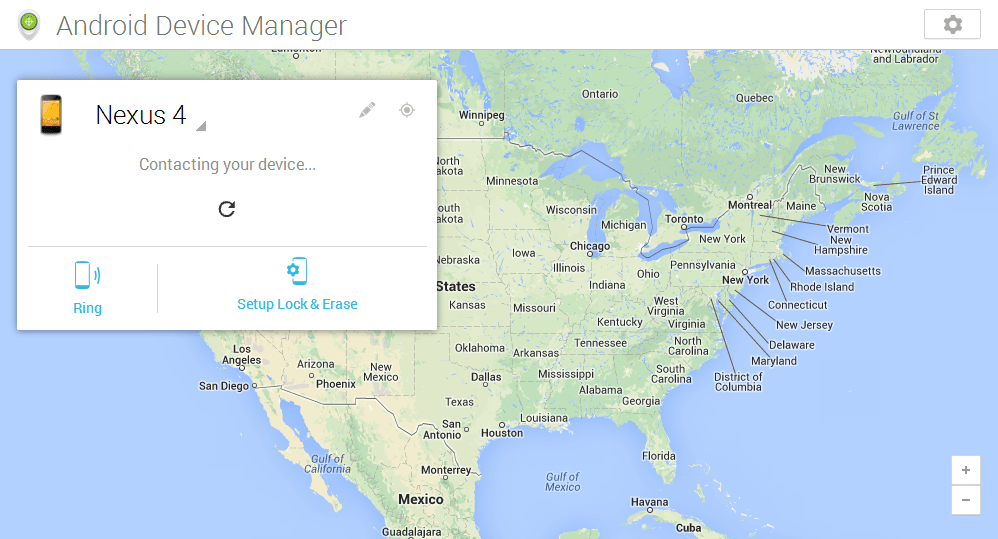
Task: Click Pennsylvania label on the map
Action: coord(703,265)
